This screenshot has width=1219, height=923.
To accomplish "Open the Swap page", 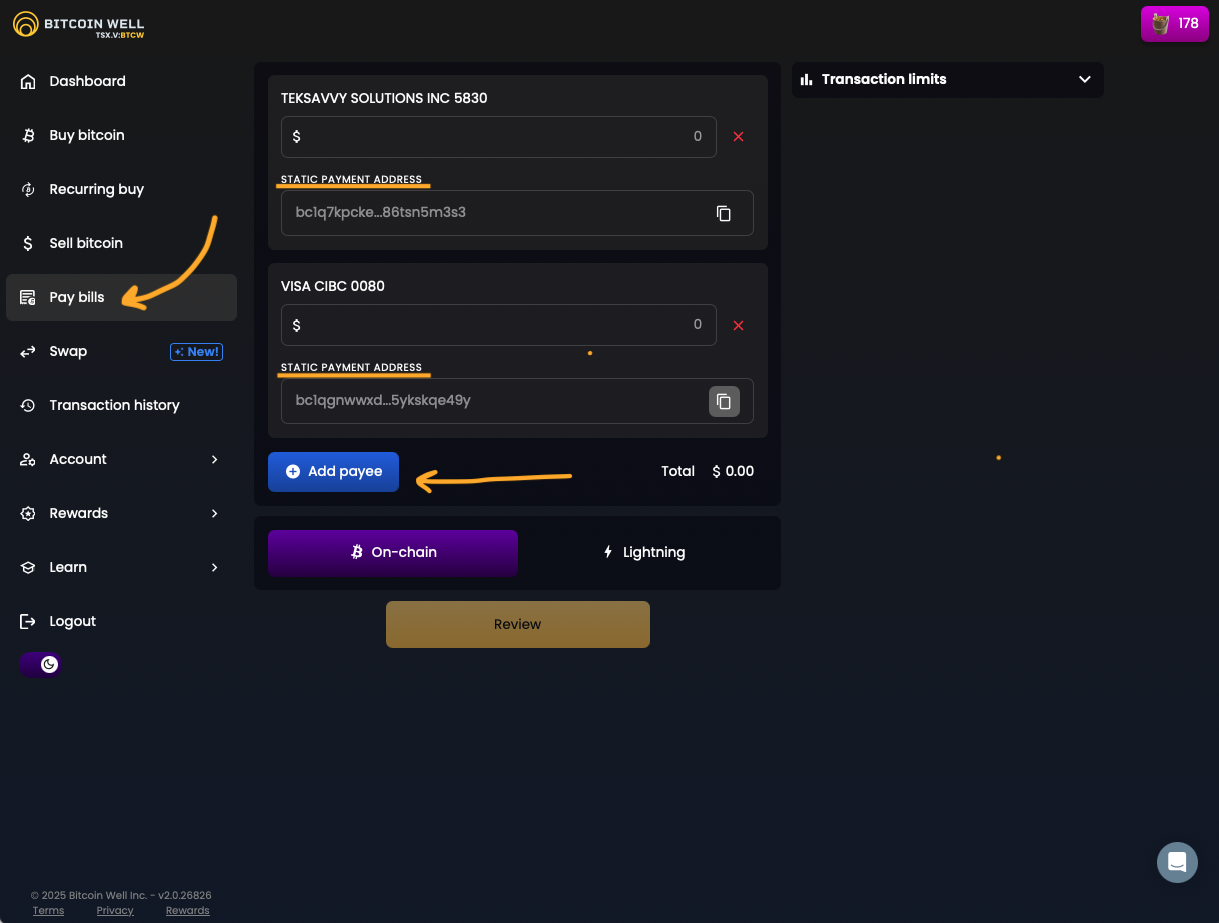I will pyautogui.click(x=68, y=352).
